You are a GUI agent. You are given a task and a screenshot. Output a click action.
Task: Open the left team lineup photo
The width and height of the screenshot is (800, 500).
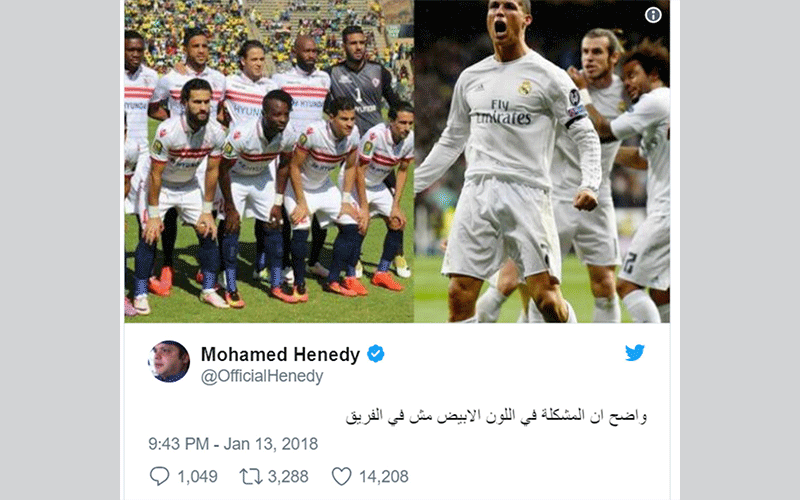coord(269,161)
